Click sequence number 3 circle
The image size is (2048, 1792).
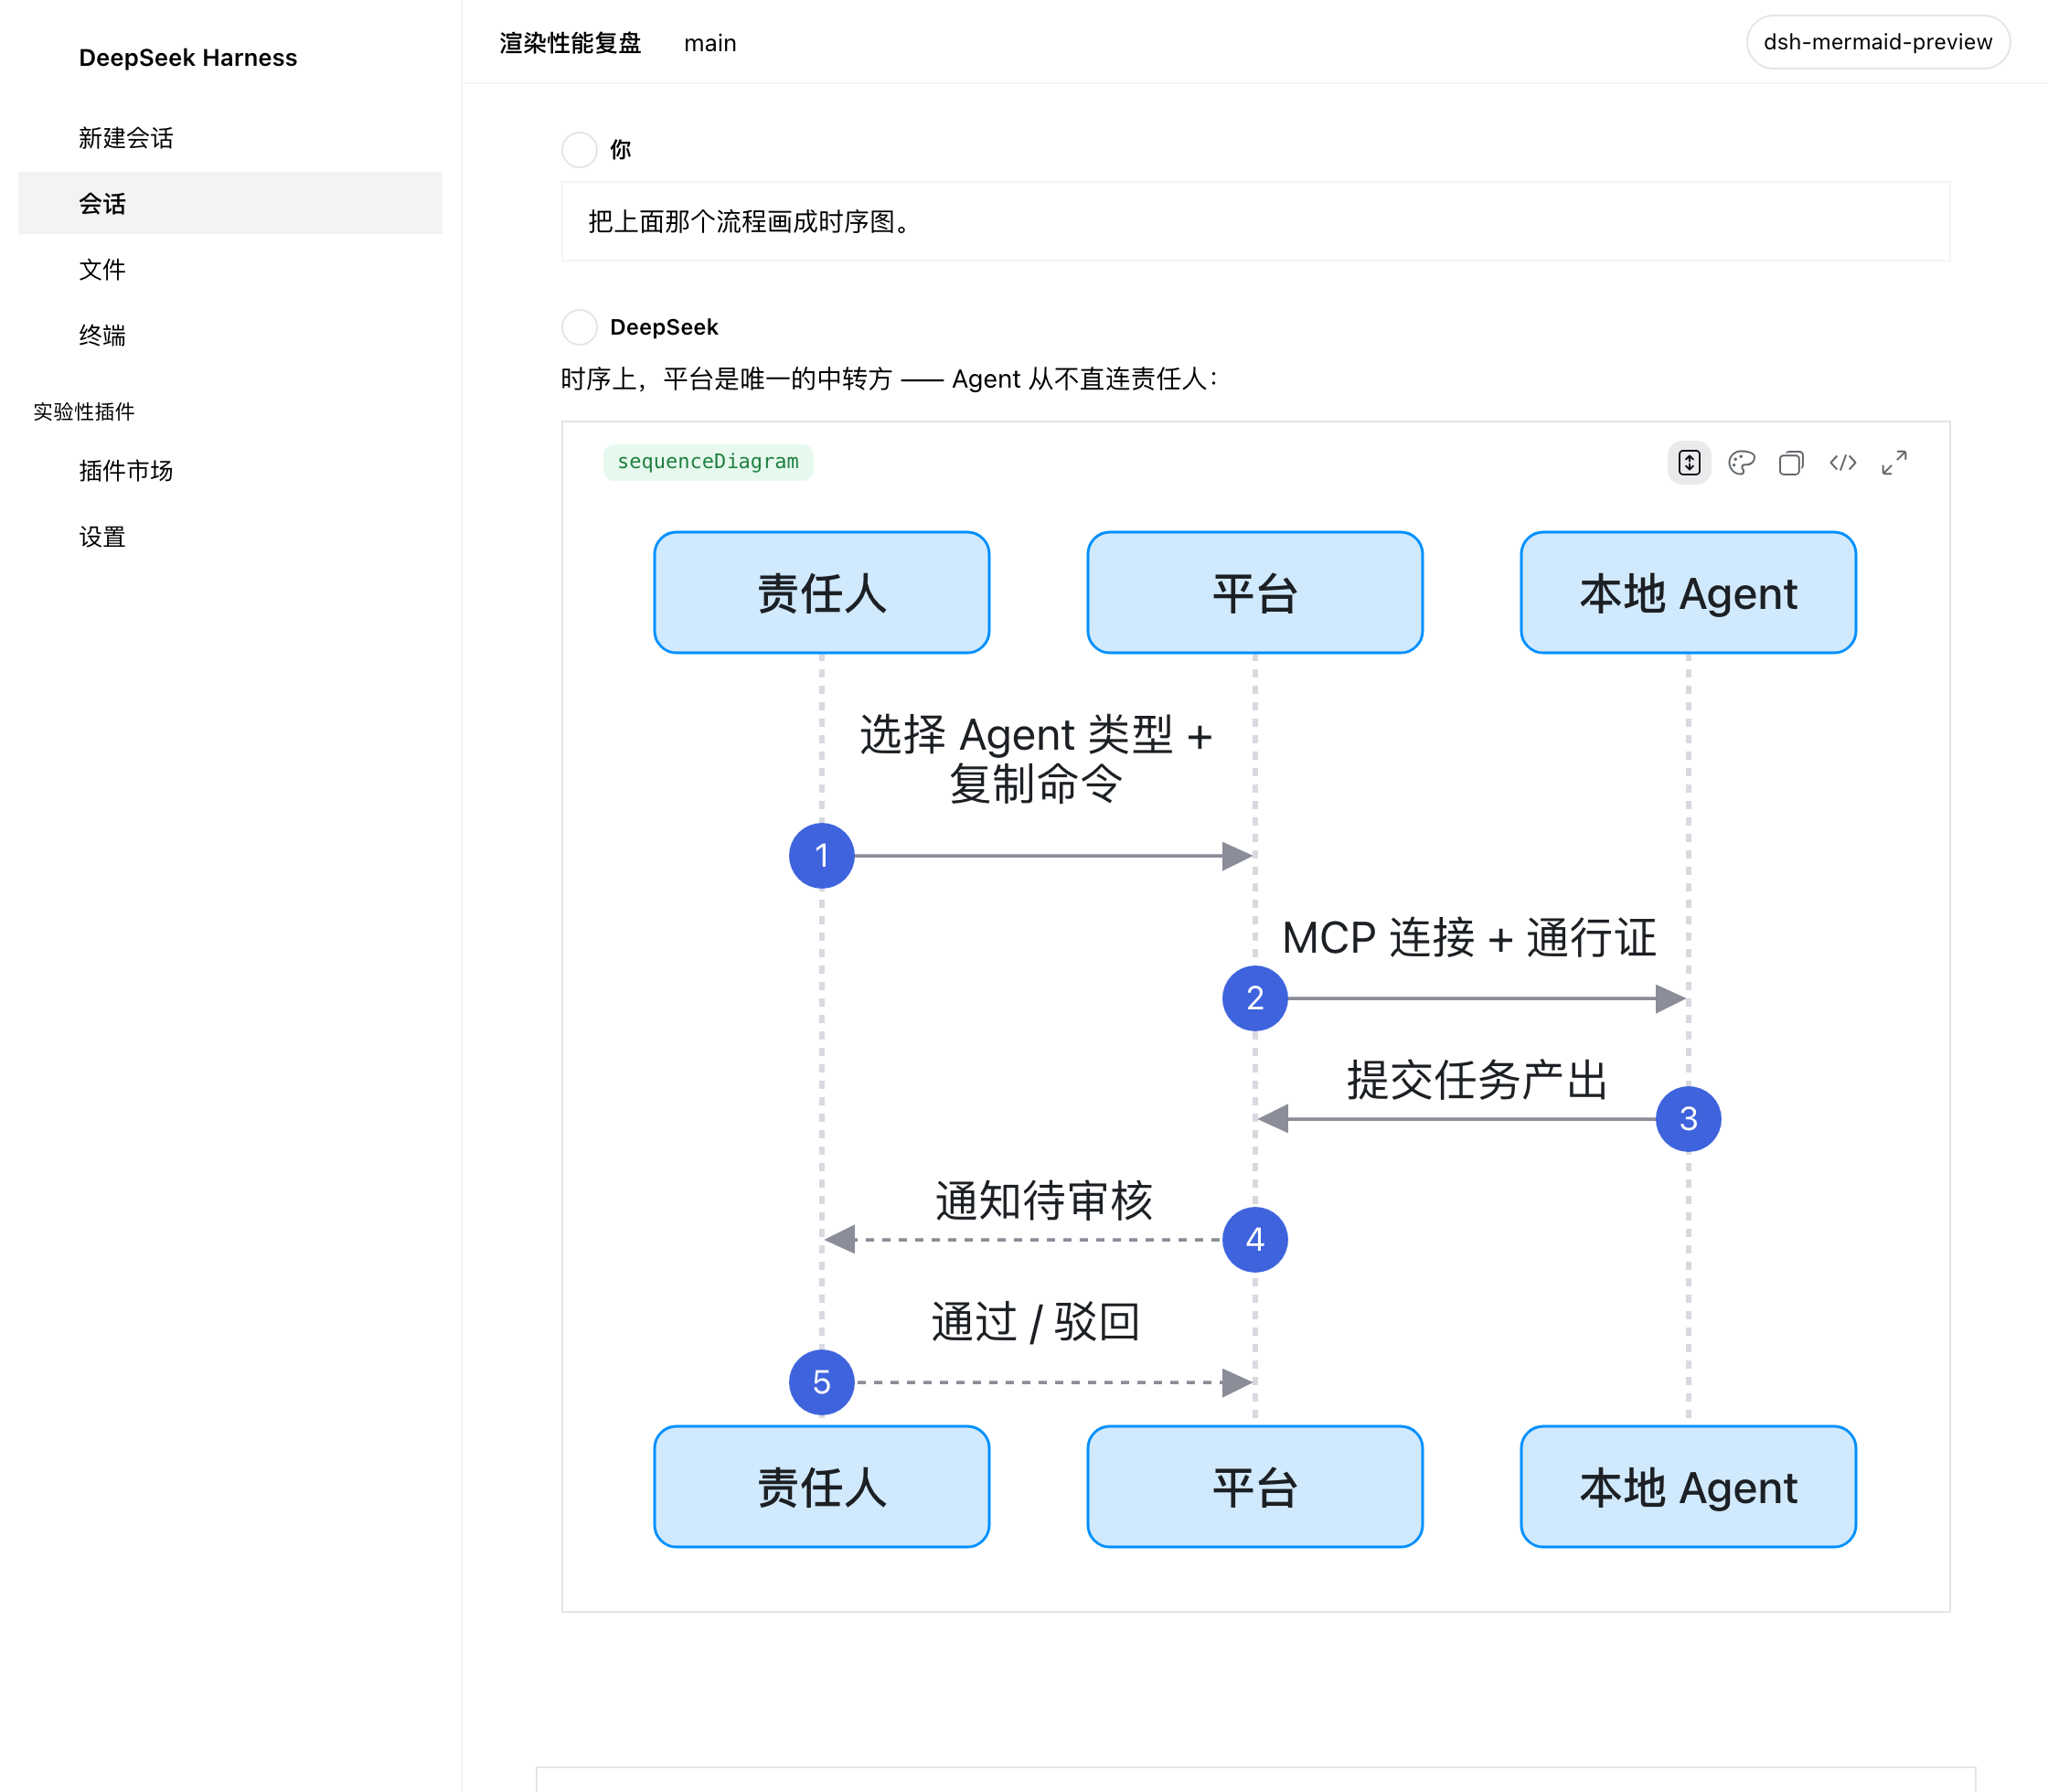tap(1688, 1119)
